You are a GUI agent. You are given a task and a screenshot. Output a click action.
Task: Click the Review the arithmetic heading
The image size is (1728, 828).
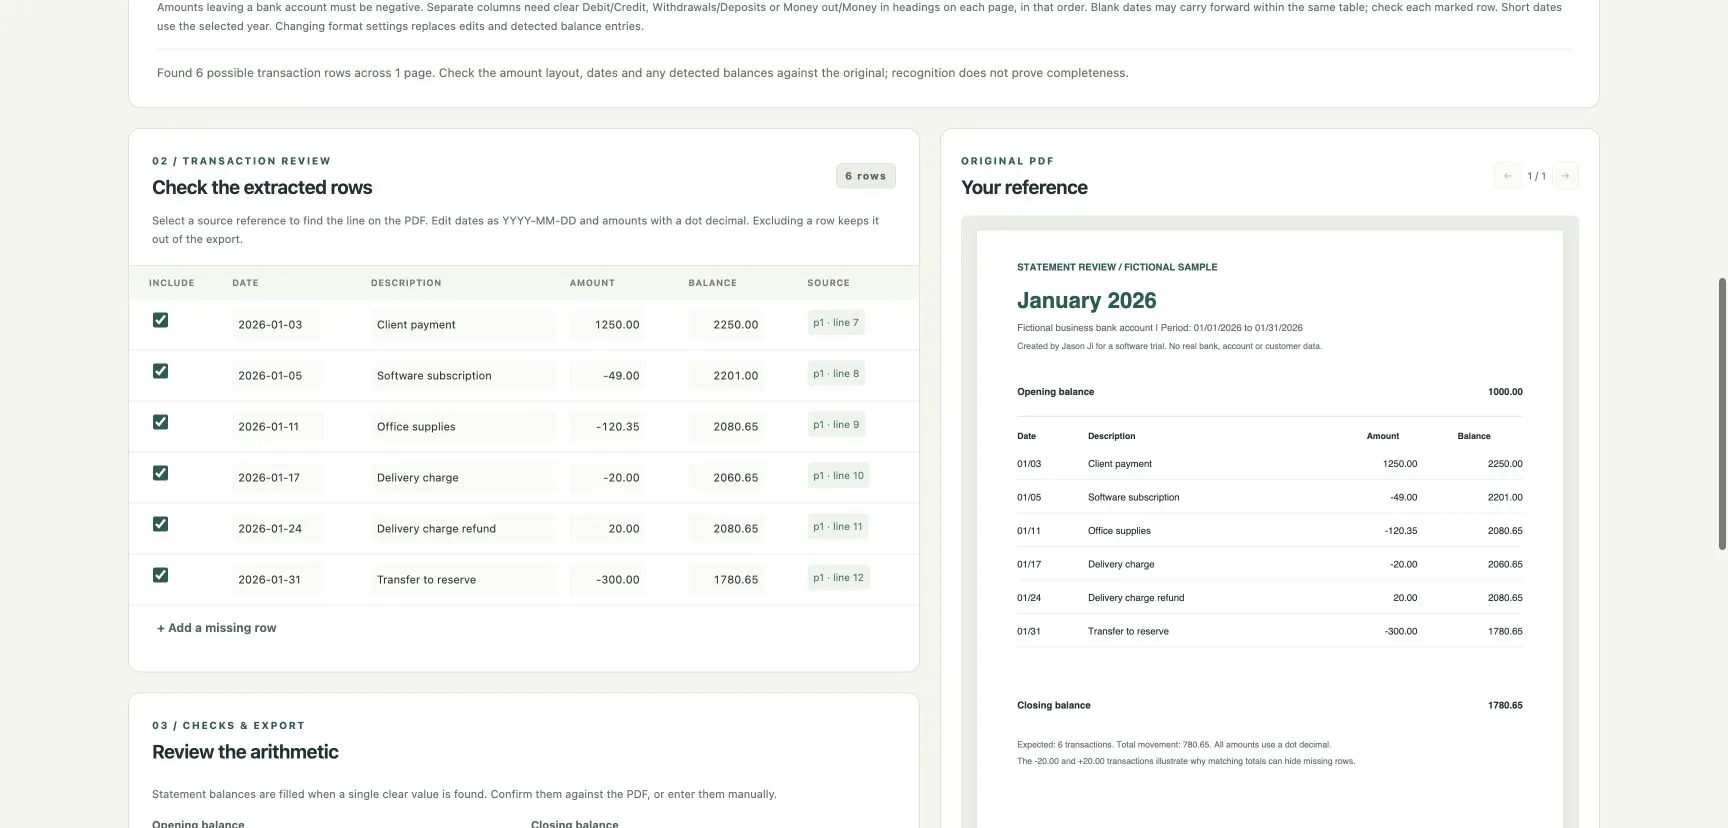tap(245, 752)
